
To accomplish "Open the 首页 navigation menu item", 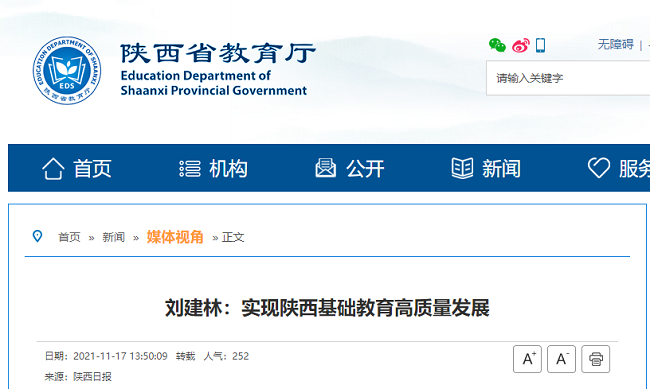I will point(92,168).
